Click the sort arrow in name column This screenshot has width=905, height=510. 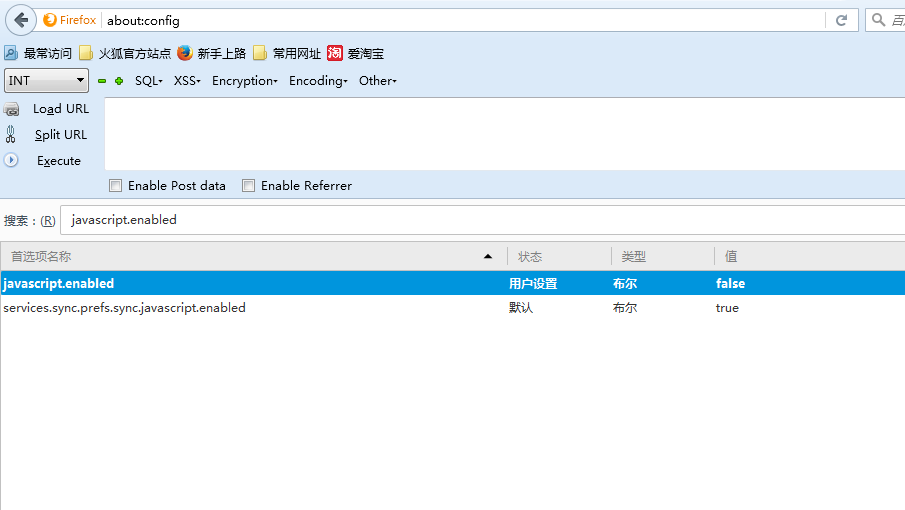488,256
